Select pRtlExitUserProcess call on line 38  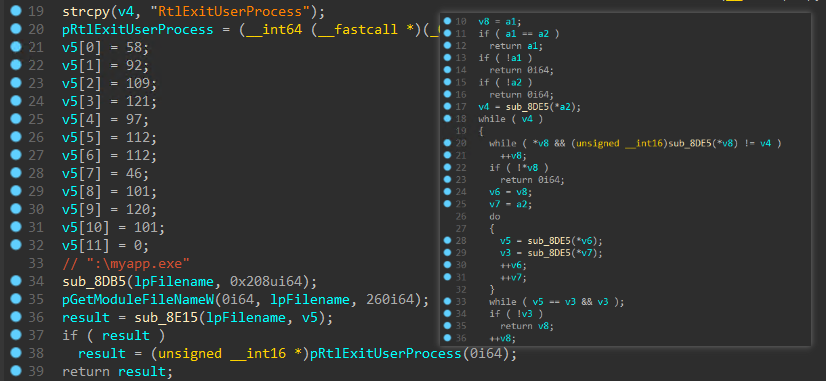pyautogui.click(x=386, y=353)
